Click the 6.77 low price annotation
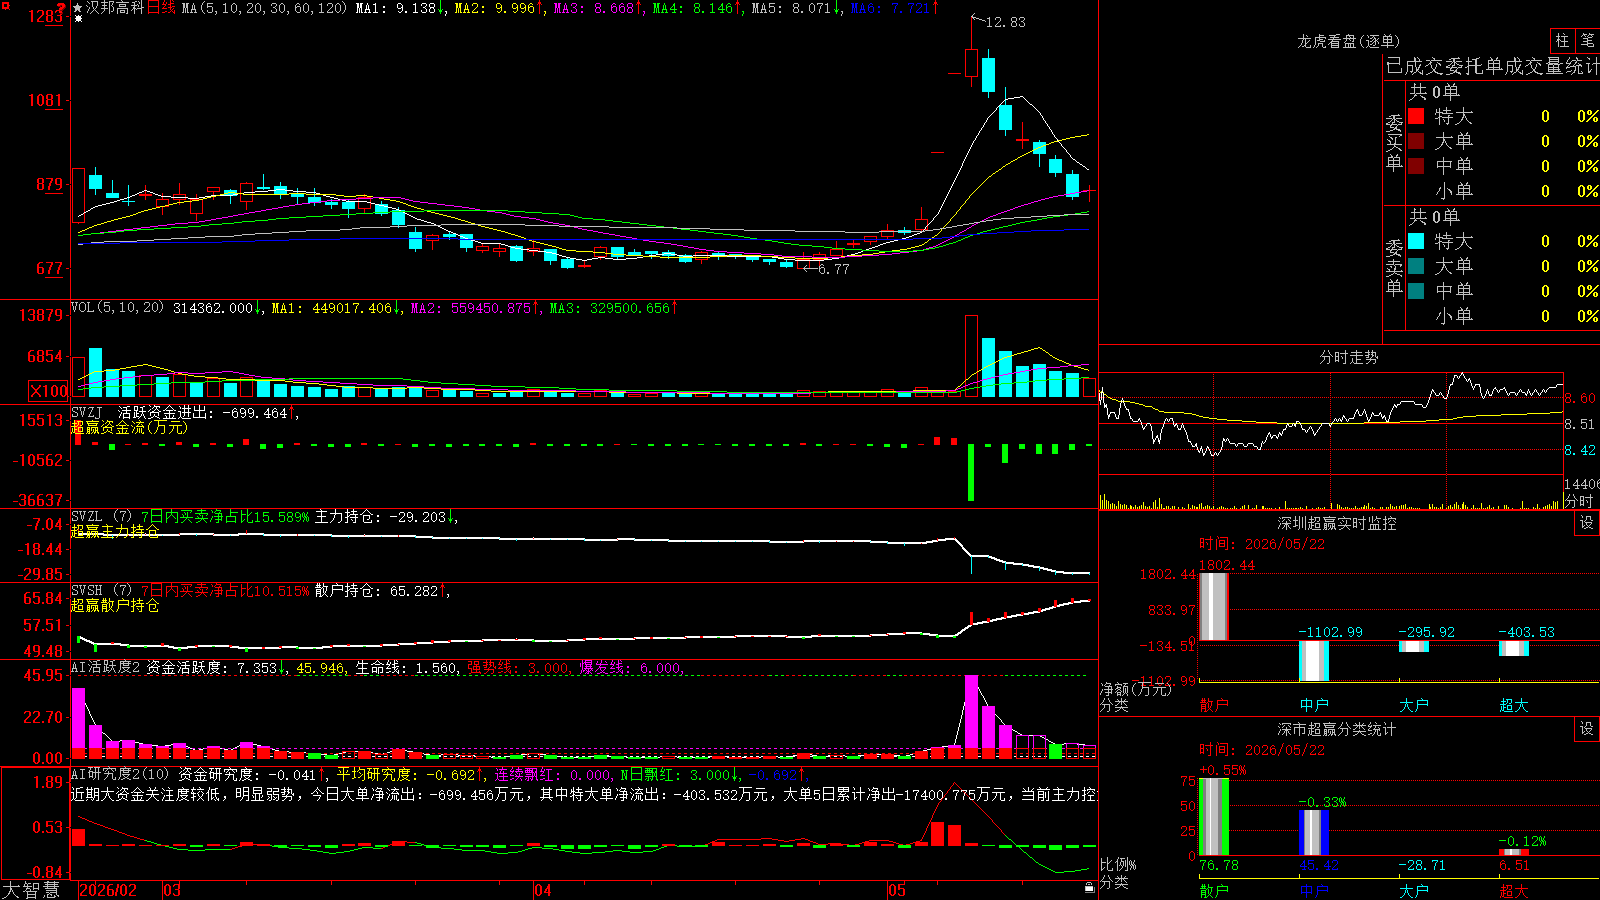 [833, 269]
